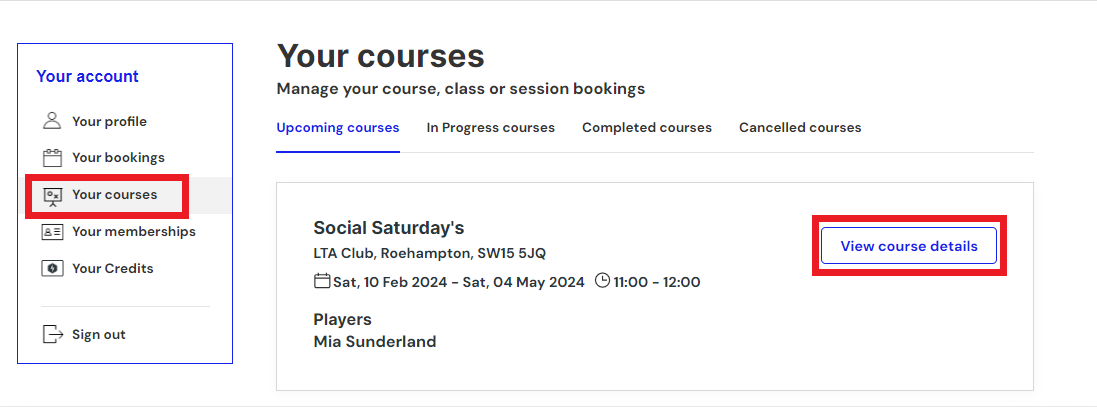
Task: Open Your profile page
Action: (x=109, y=122)
